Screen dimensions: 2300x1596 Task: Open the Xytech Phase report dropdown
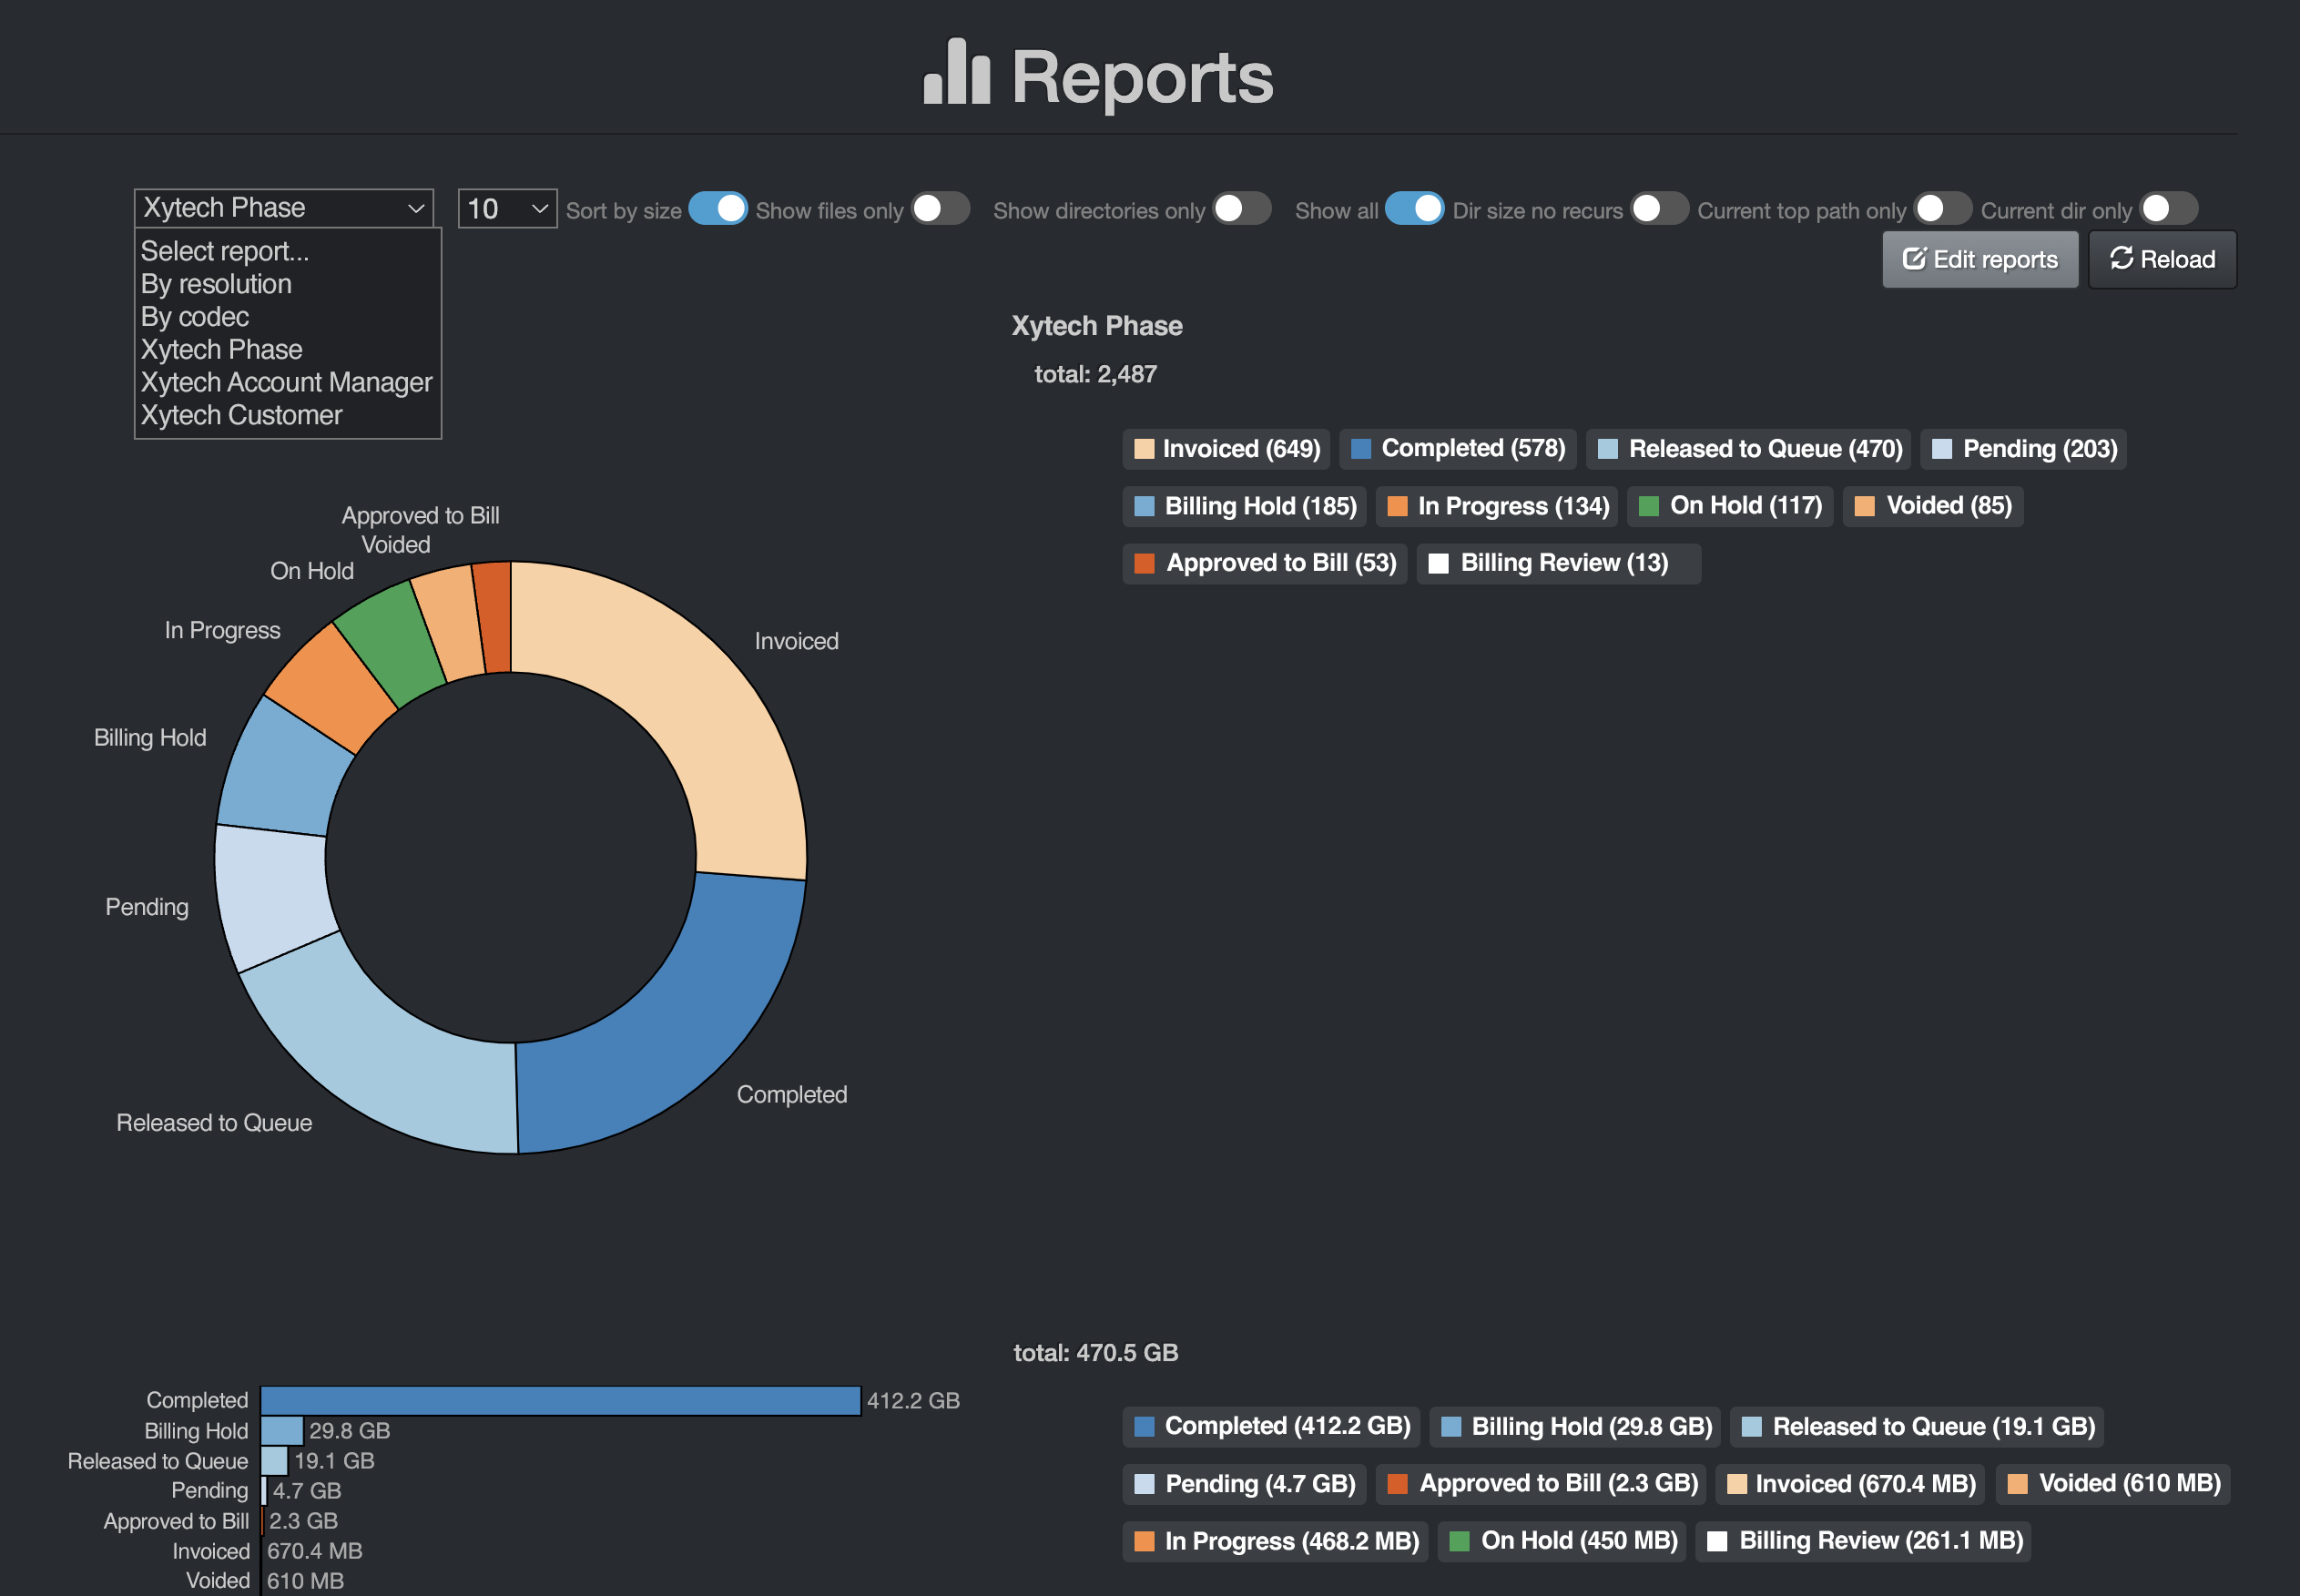[x=283, y=208]
